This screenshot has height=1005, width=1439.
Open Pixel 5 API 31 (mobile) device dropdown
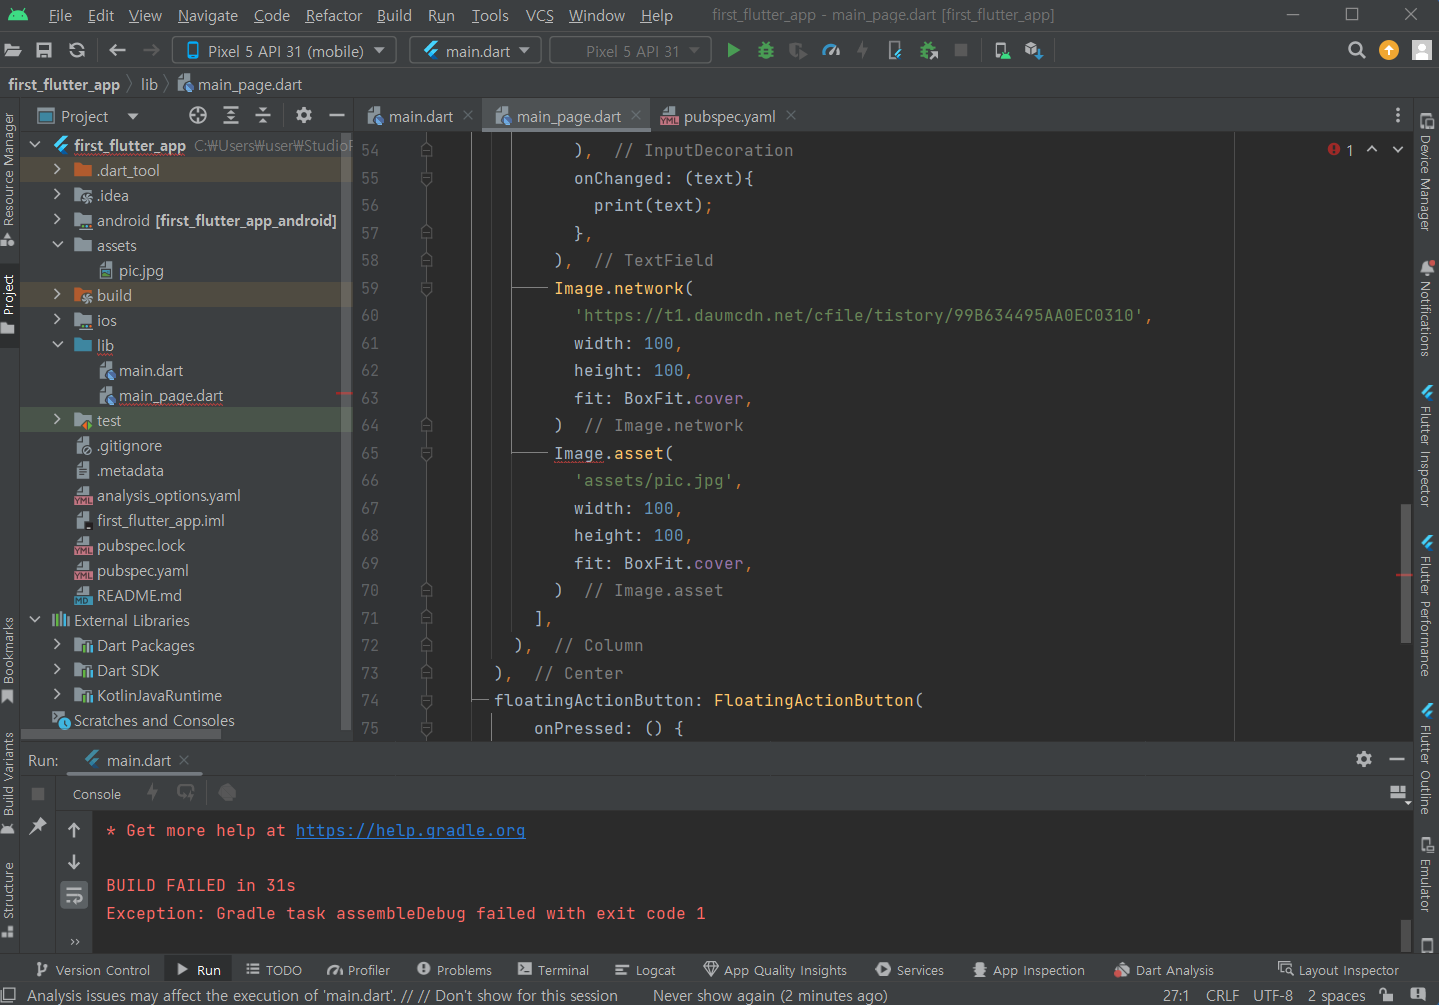tap(284, 51)
